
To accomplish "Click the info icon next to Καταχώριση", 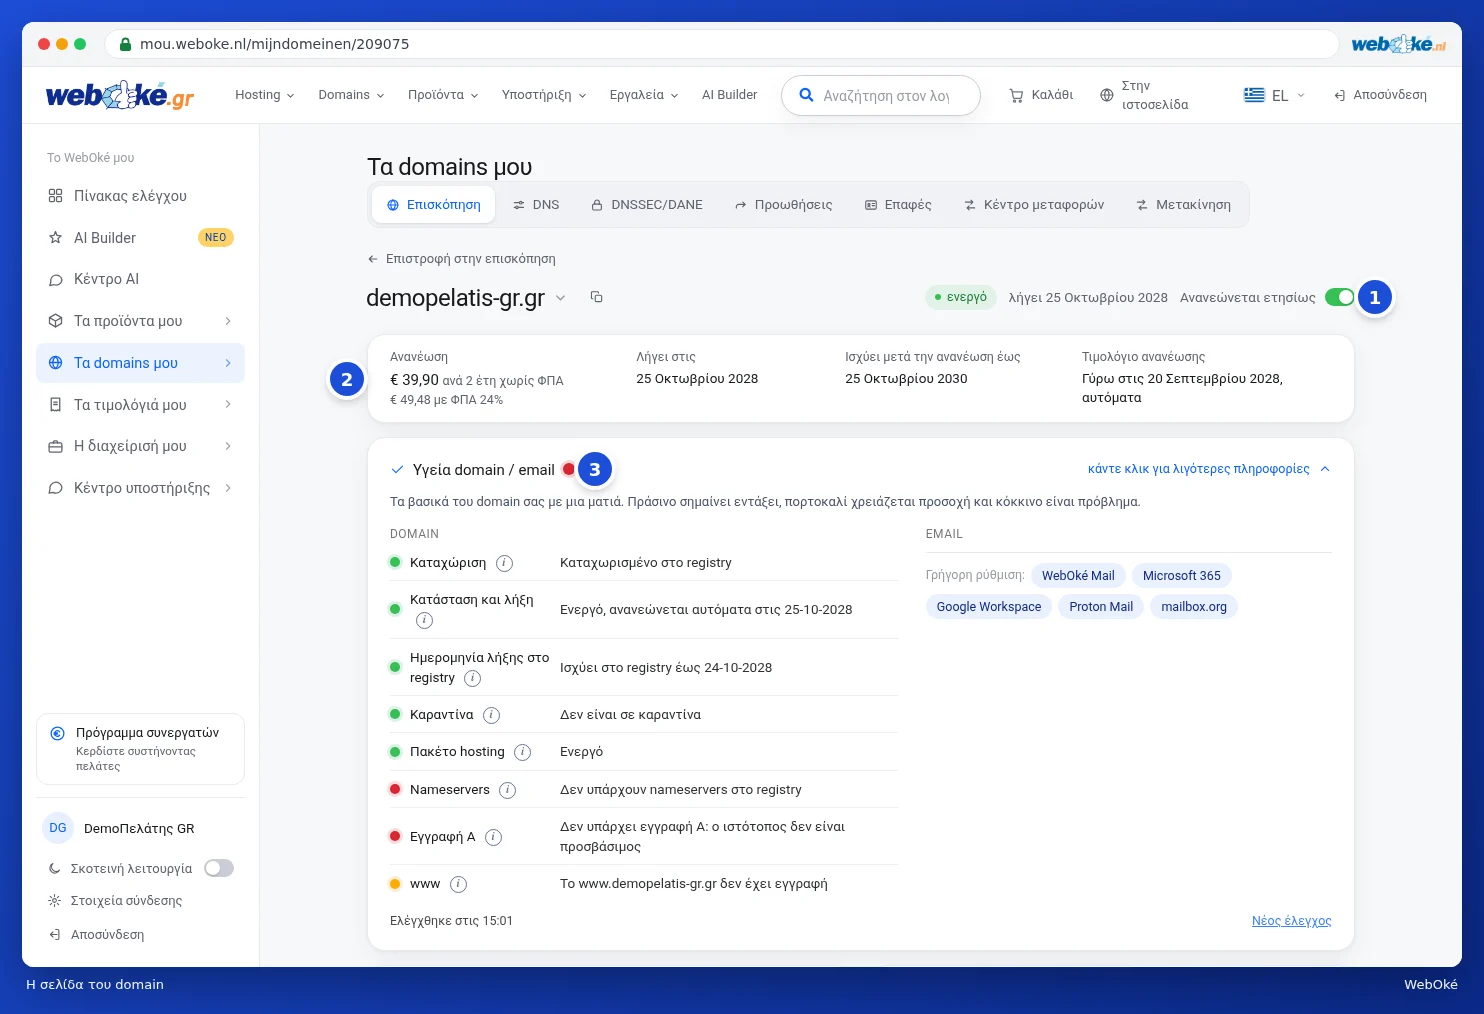I will 505,563.
